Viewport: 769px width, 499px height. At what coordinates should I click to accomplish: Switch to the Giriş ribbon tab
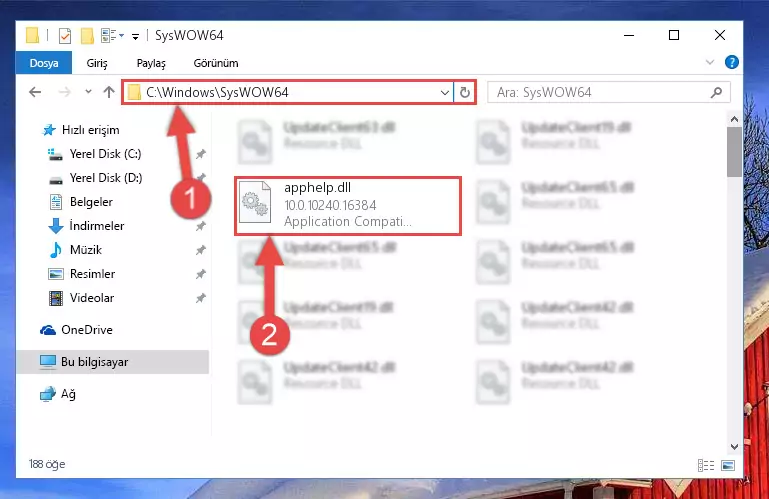point(97,63)
